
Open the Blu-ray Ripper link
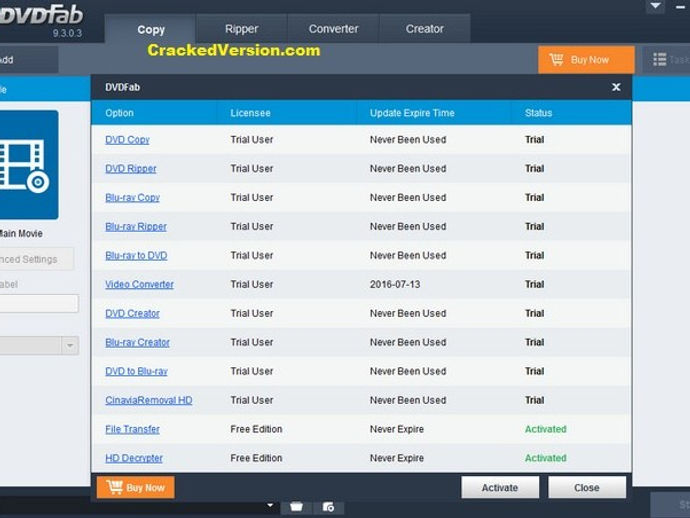tap(136, 227)
